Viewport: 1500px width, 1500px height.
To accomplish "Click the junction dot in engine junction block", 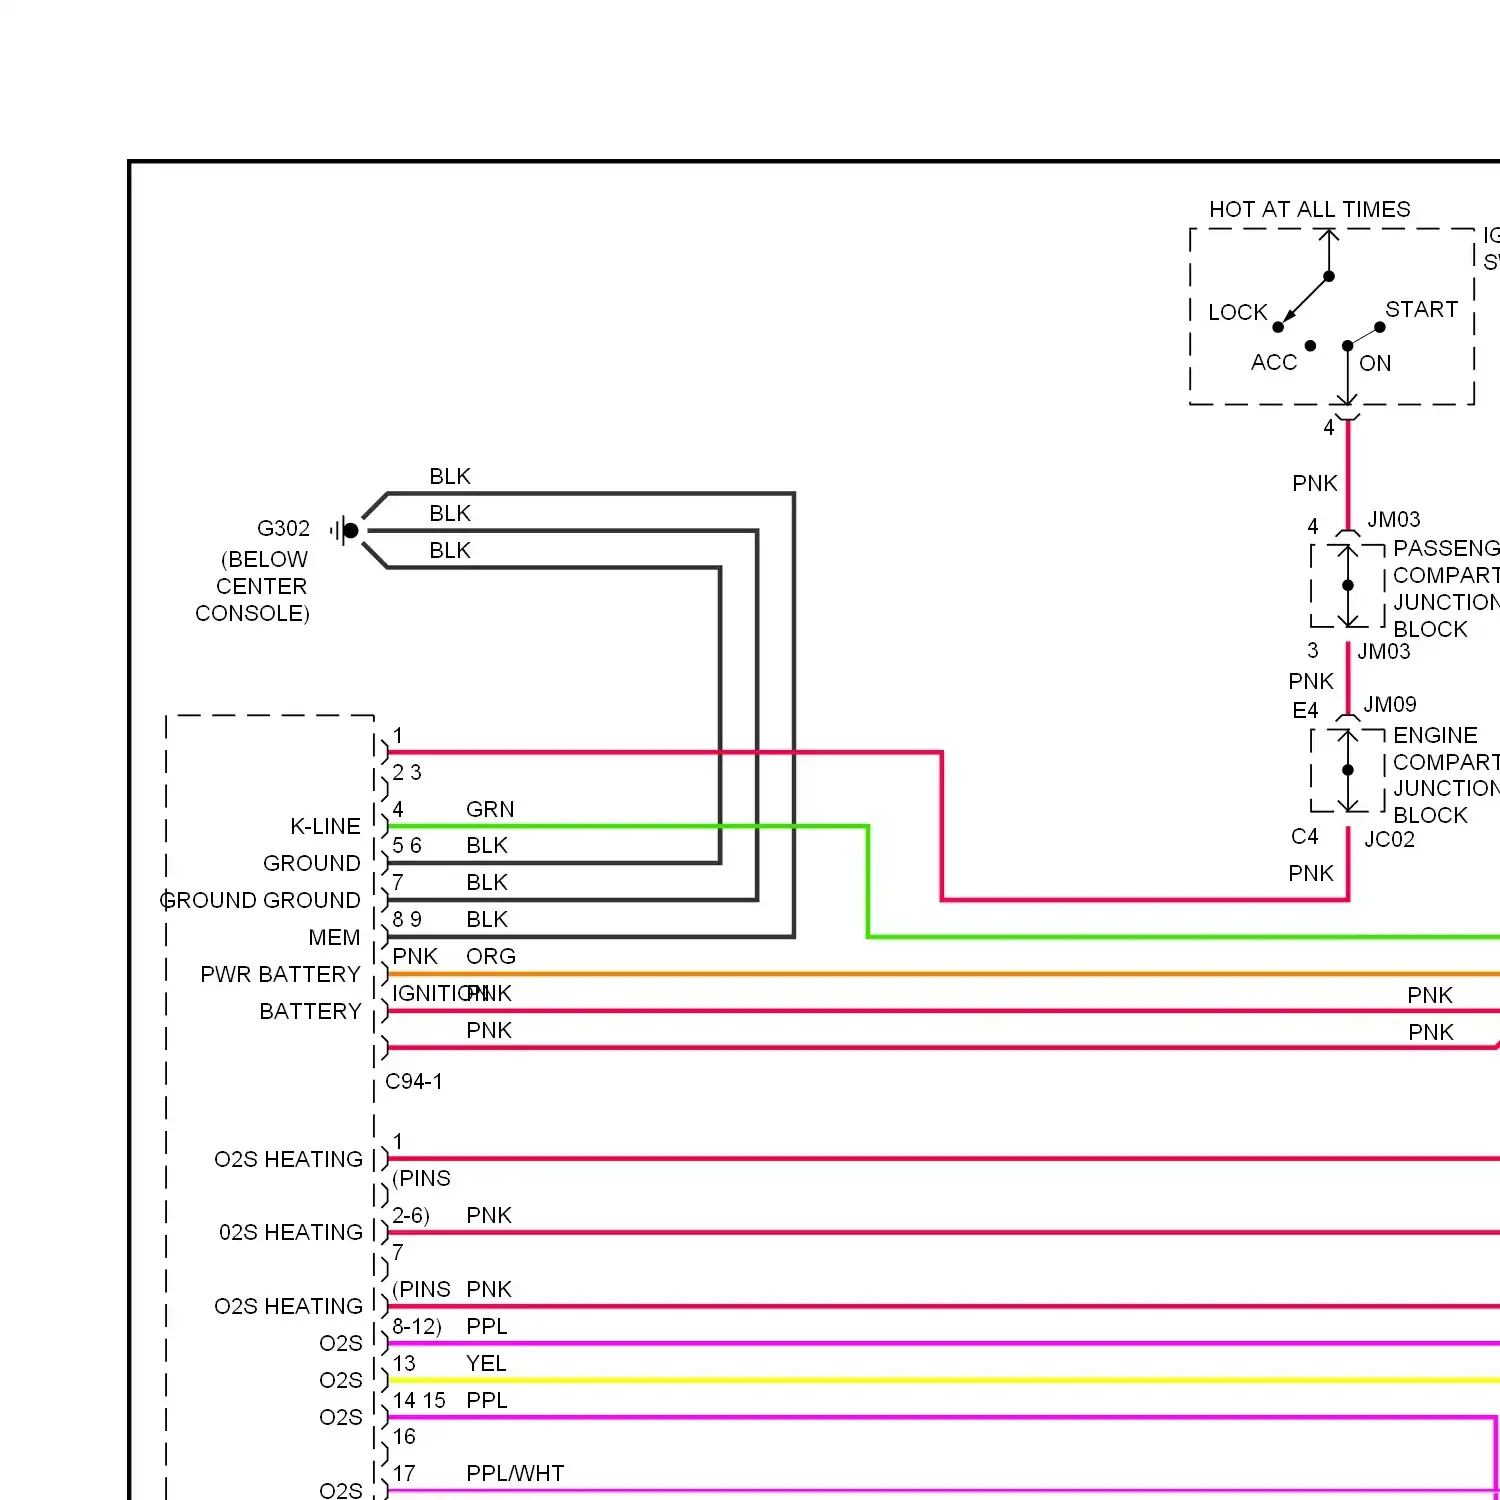I will click(1348, 770).
